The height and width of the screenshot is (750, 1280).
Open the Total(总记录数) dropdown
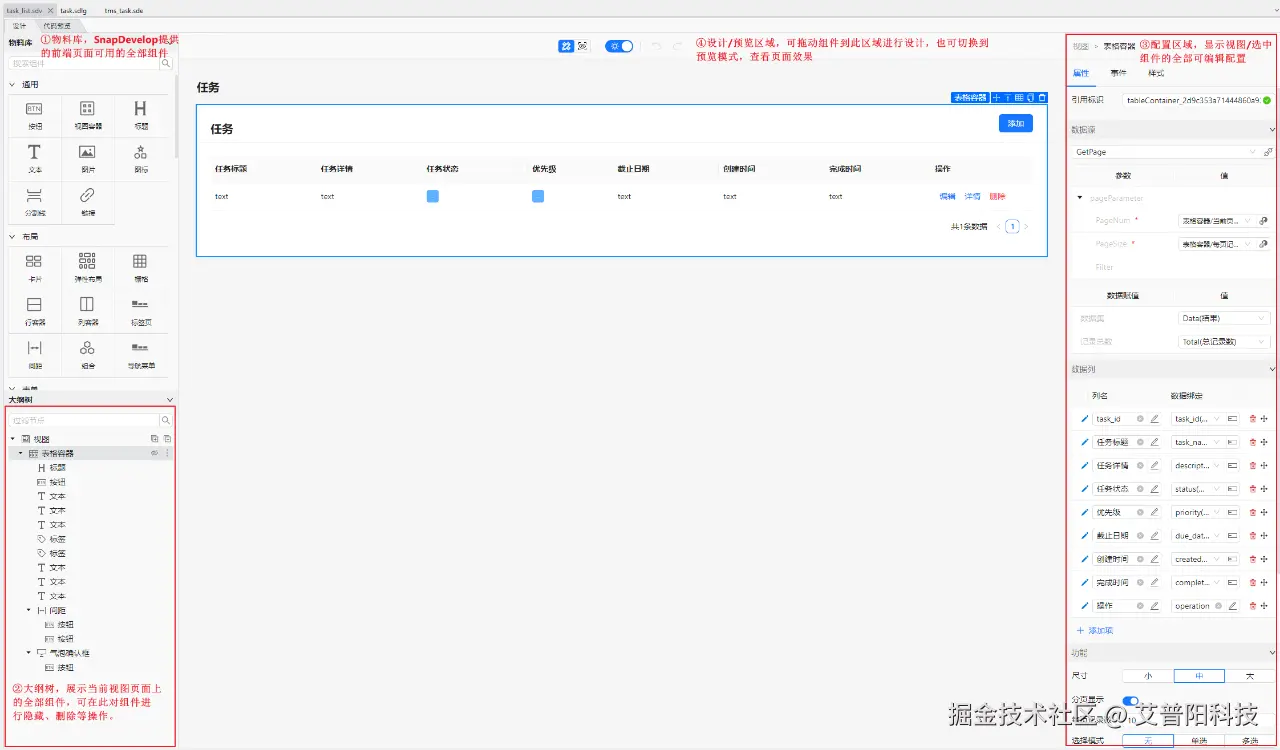click(x=1224, y=341)
